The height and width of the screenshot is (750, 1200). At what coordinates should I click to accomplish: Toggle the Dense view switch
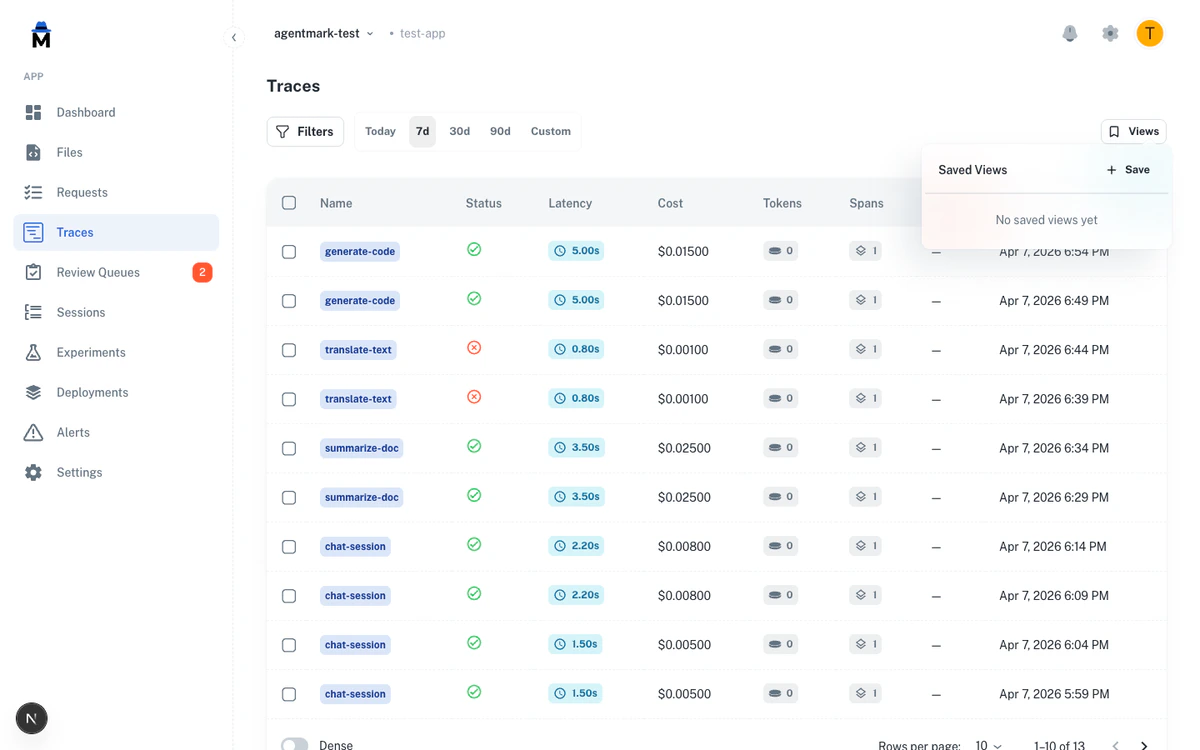pos(294,744)
